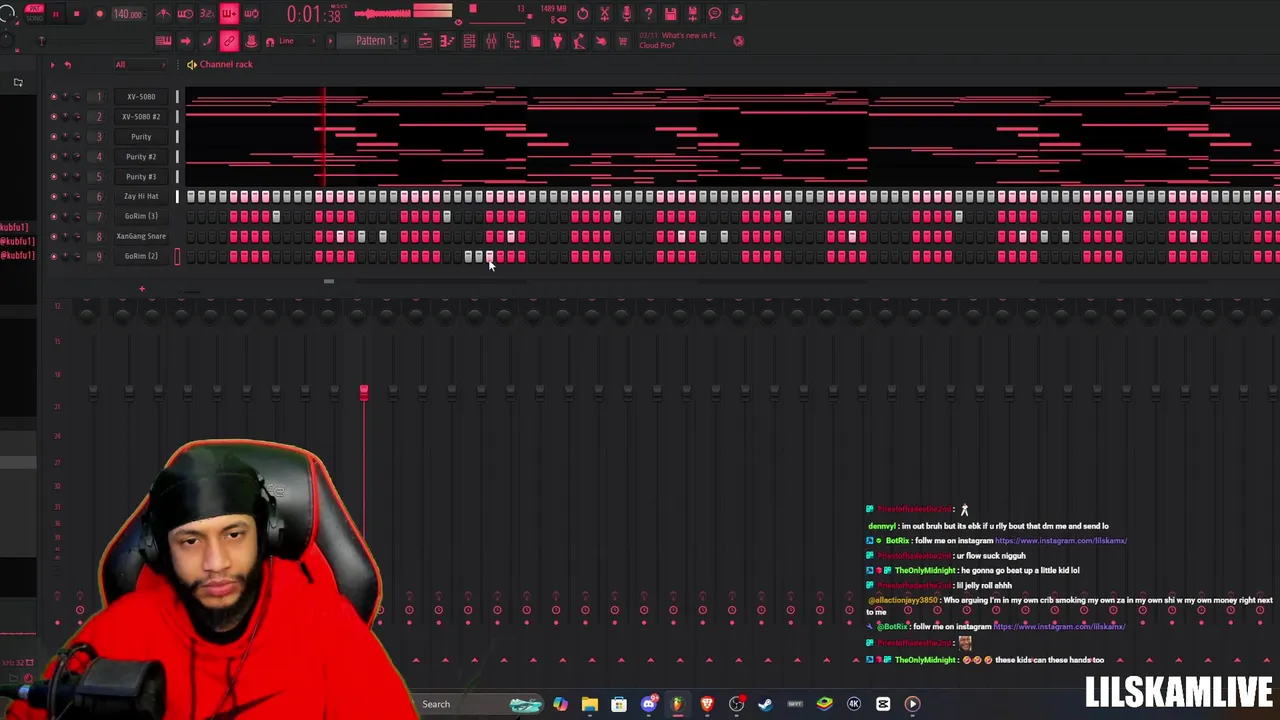Open Steam from the taskbar

point(766,704)
